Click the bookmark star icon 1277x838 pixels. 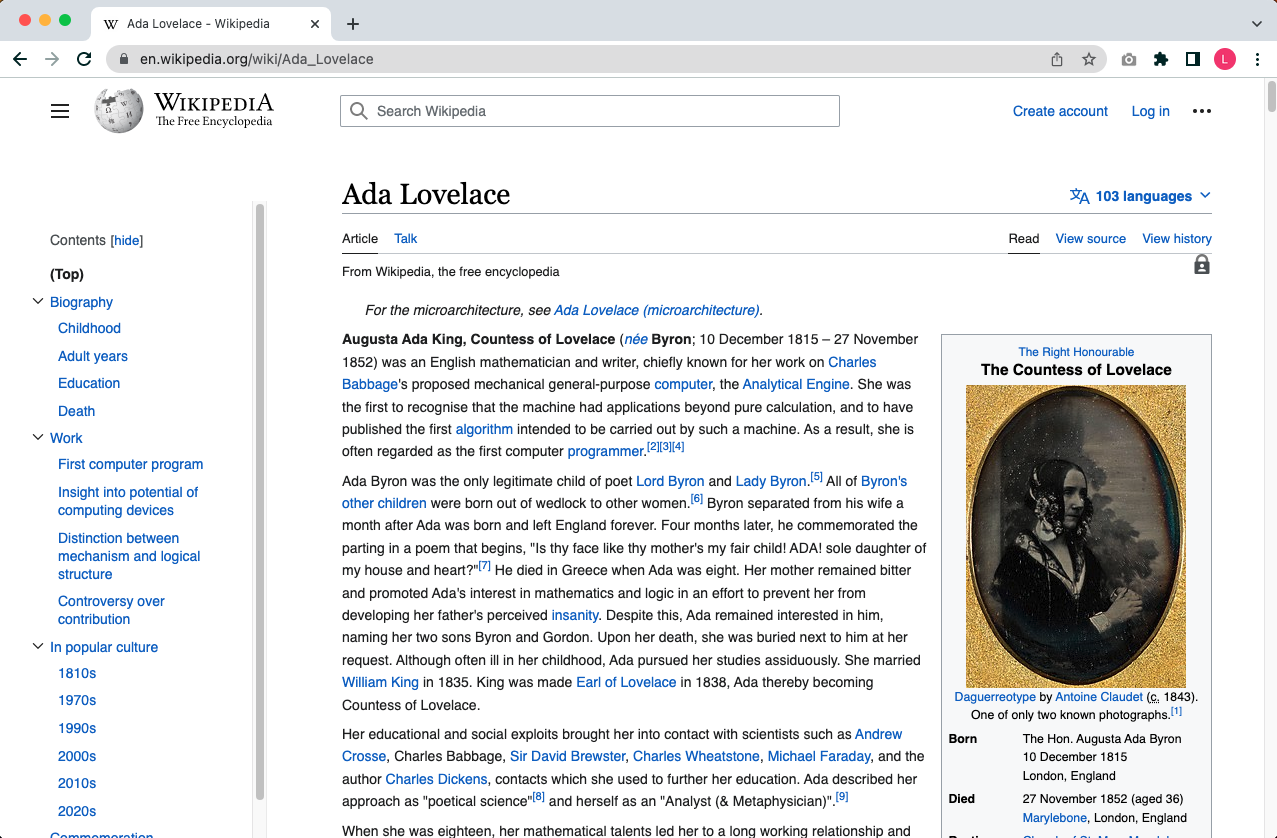click(x=1088, y=59)
